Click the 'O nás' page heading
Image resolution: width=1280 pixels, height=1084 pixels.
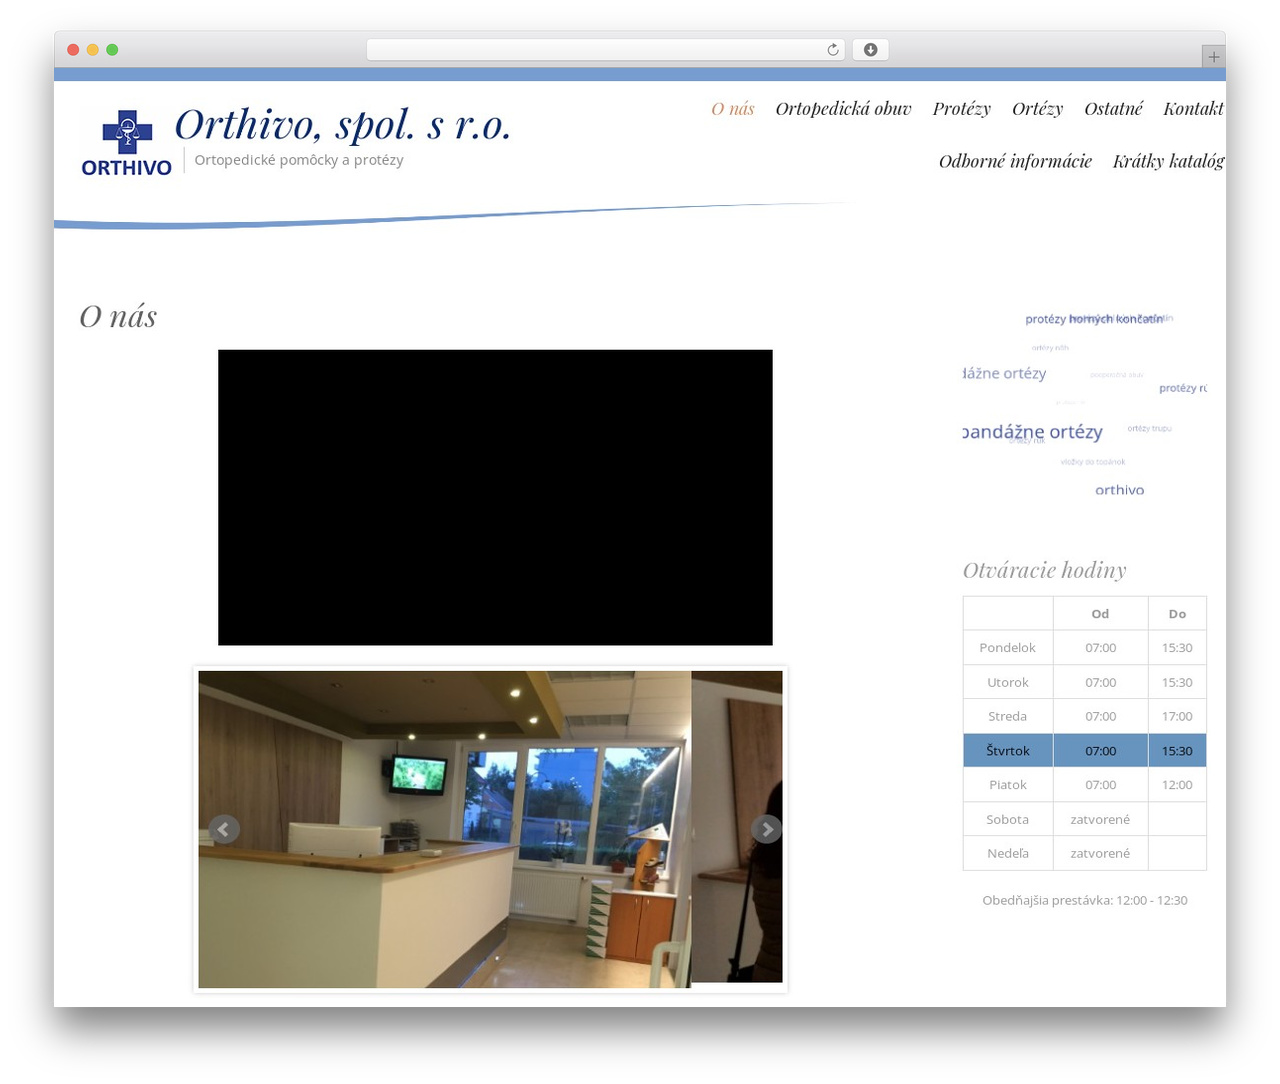point(118,316)
